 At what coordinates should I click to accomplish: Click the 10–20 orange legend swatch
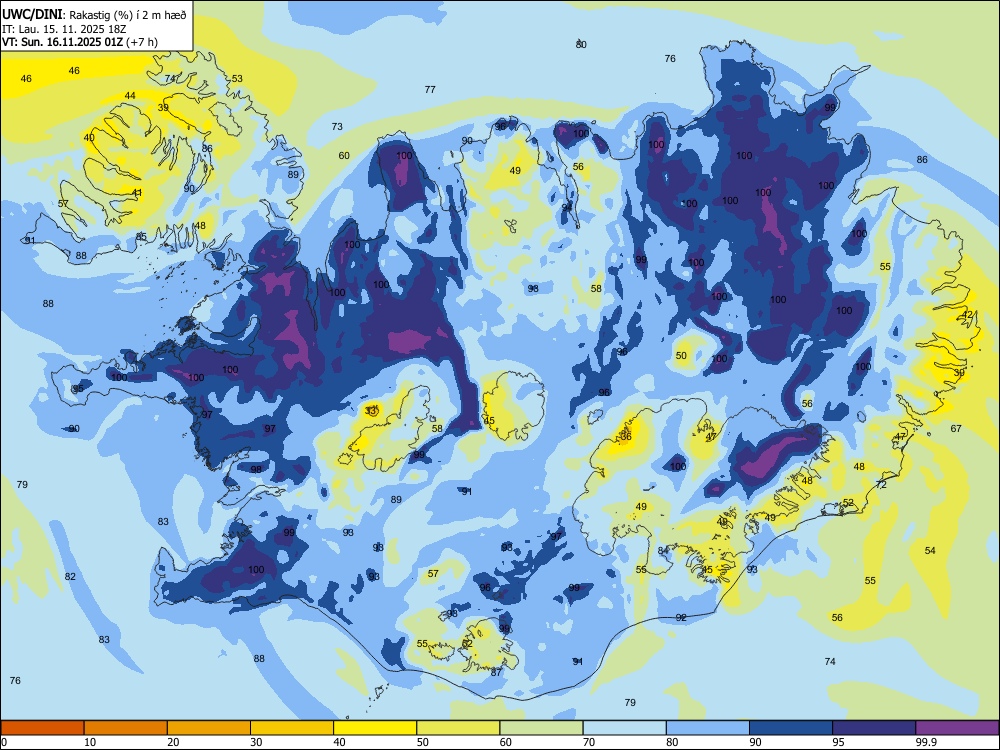(x=126, y=728)
